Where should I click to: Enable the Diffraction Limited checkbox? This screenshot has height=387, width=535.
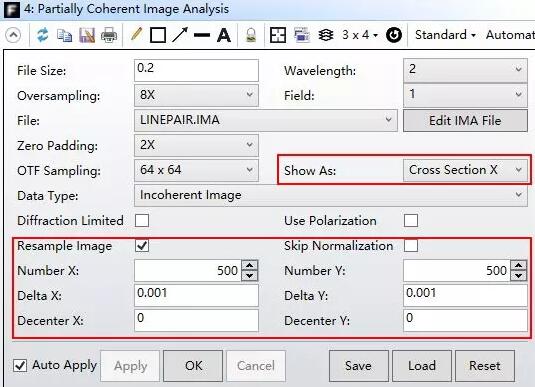click(x=142, y=220)
